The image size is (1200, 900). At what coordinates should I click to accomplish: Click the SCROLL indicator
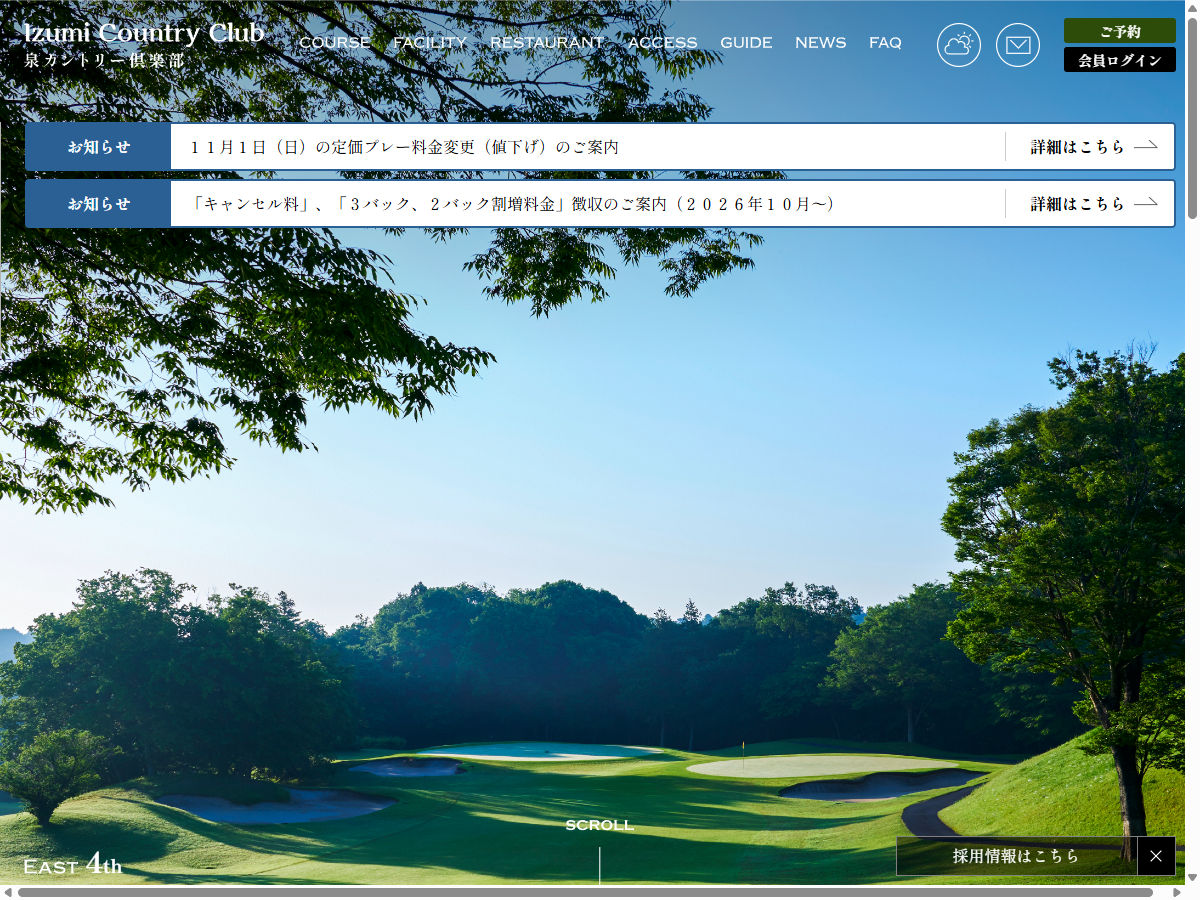pyautogui.click(x=600, y=826)
